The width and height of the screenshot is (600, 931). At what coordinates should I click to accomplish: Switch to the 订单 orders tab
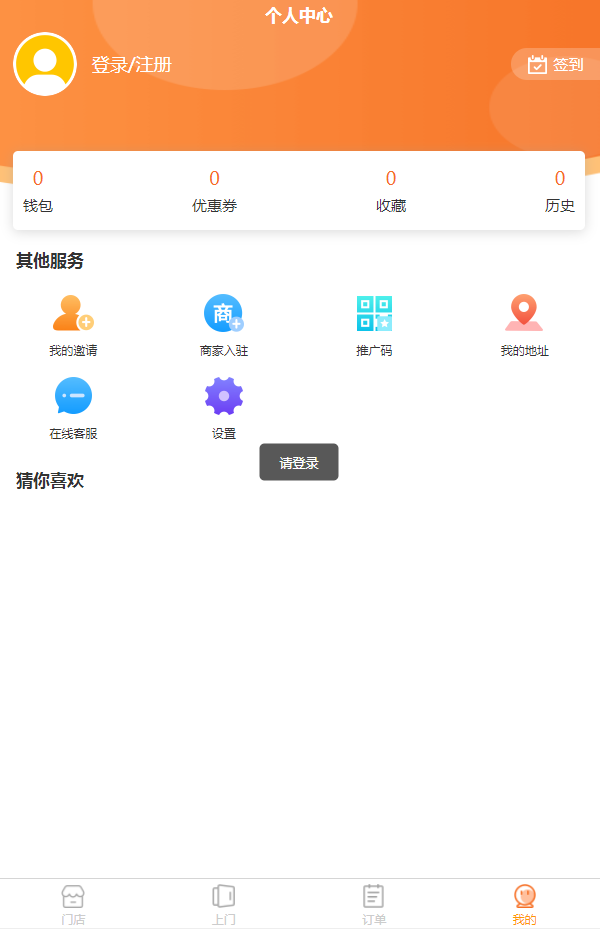[374, 904]
